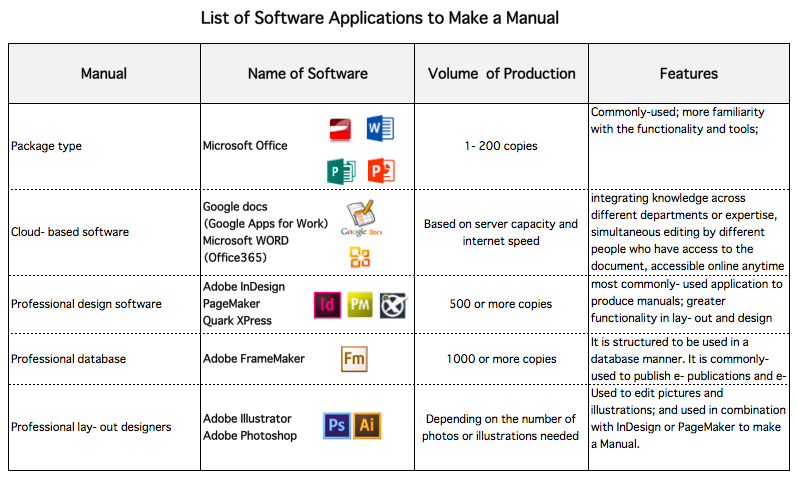Click the '500 or more copies' cell
The image size is (797, 478).
pyautogui.click(x=501, y=304)
